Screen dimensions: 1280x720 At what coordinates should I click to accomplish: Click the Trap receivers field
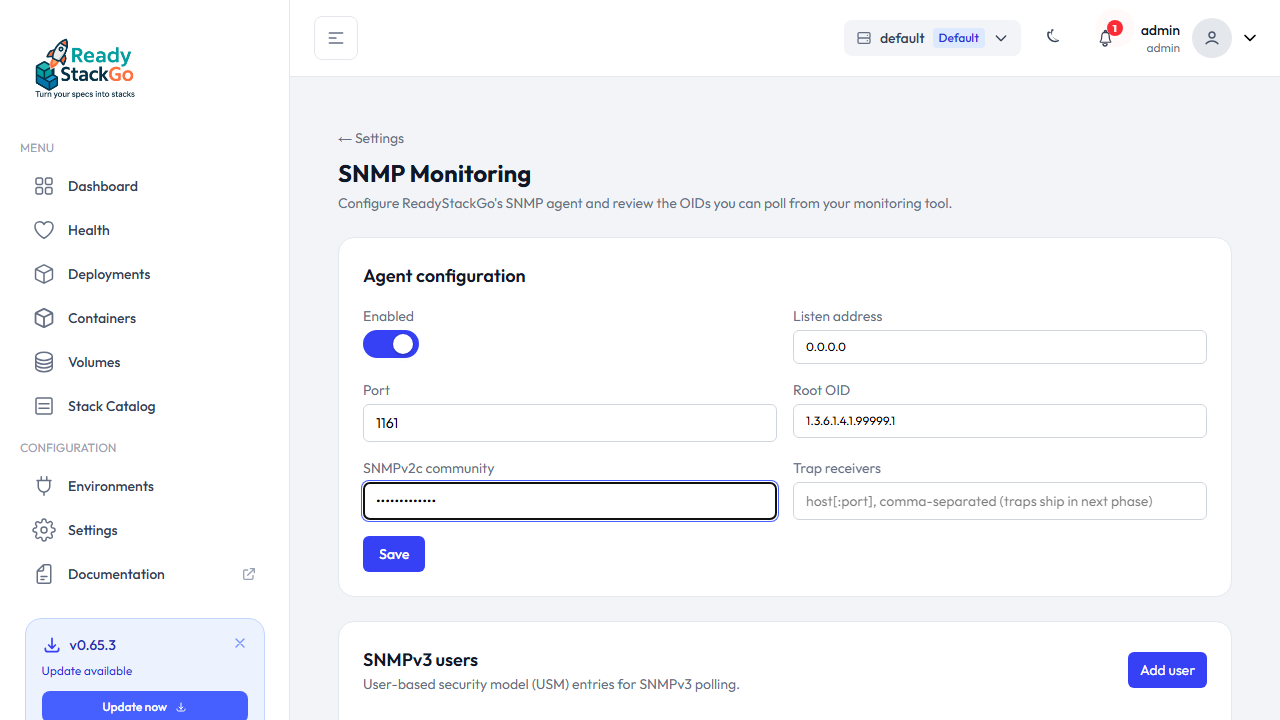pos(1000,501)
